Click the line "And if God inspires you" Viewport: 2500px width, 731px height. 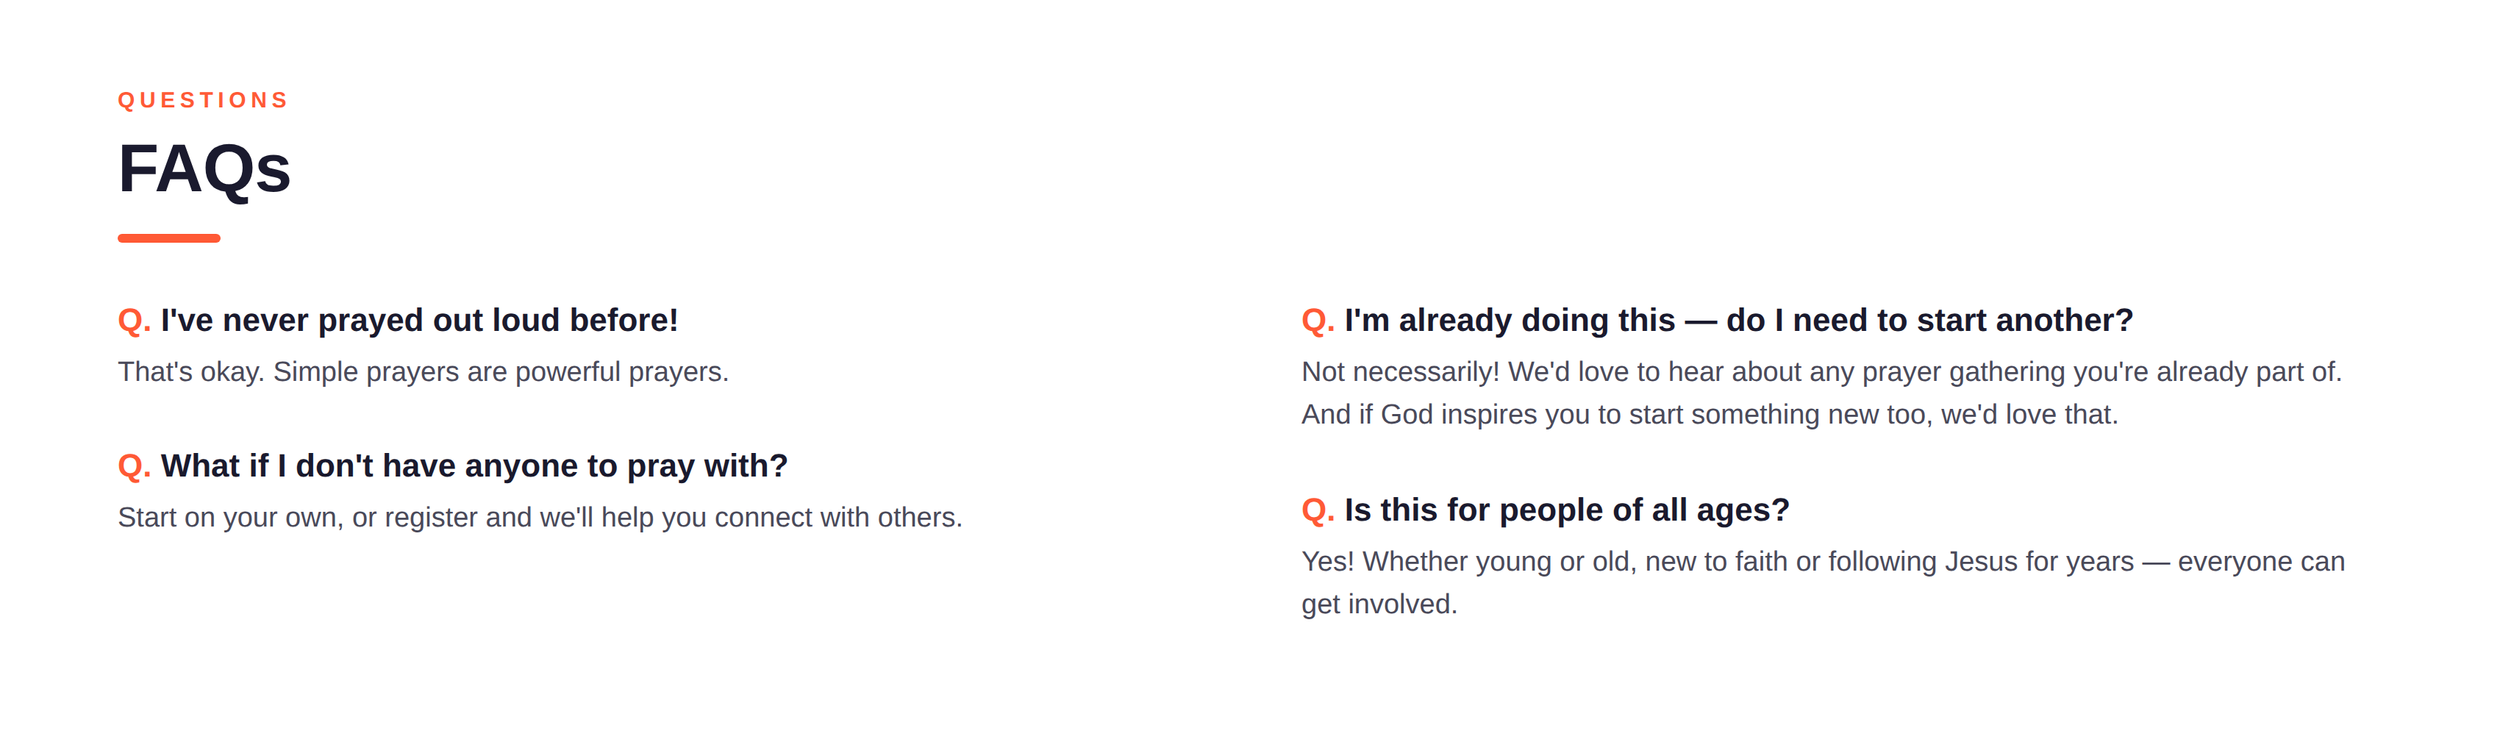1709,415
